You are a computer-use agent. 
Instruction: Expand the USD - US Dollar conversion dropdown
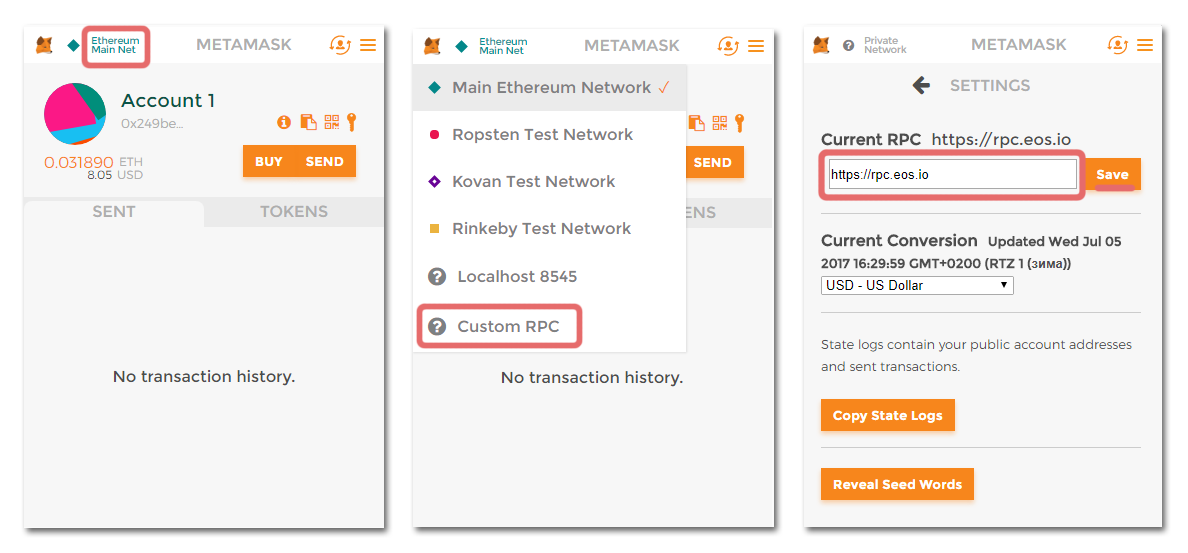pyautogui.click(x=917, y=285)
